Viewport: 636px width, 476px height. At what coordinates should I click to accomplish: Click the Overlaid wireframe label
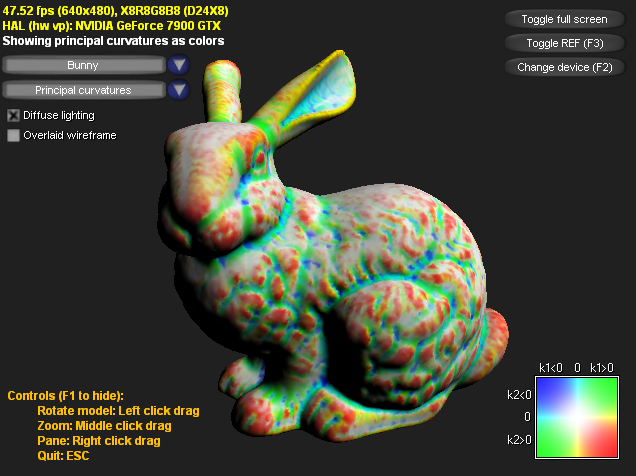tap(70, 135)
